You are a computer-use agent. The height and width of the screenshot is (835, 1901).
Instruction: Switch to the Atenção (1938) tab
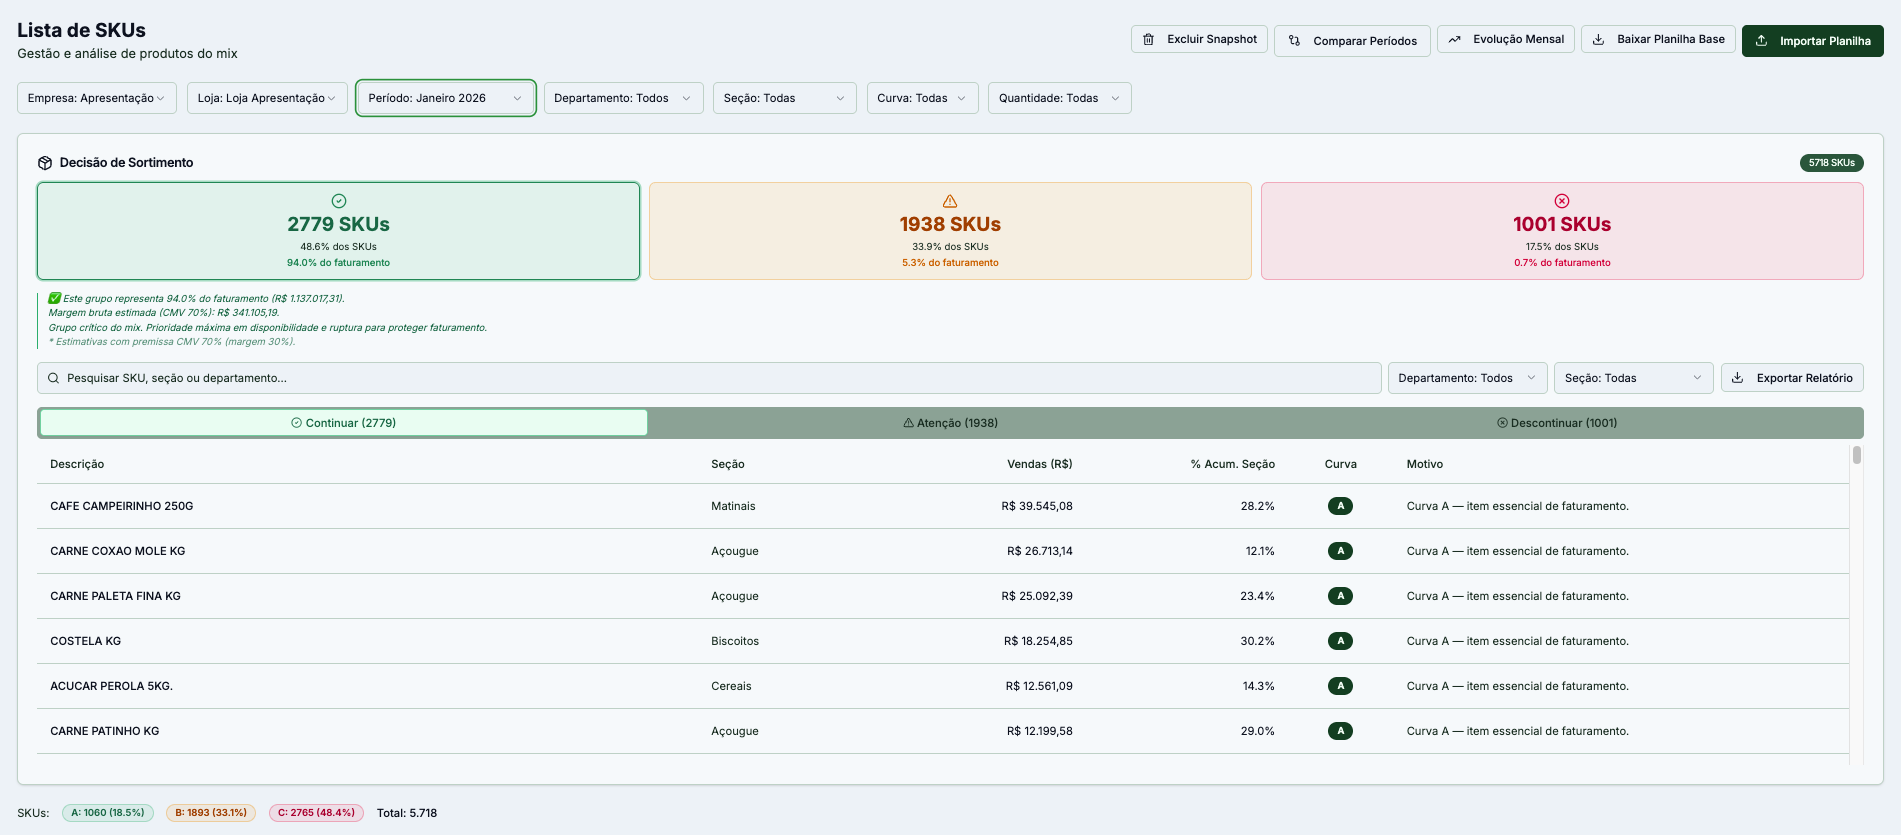coord(950,423)
